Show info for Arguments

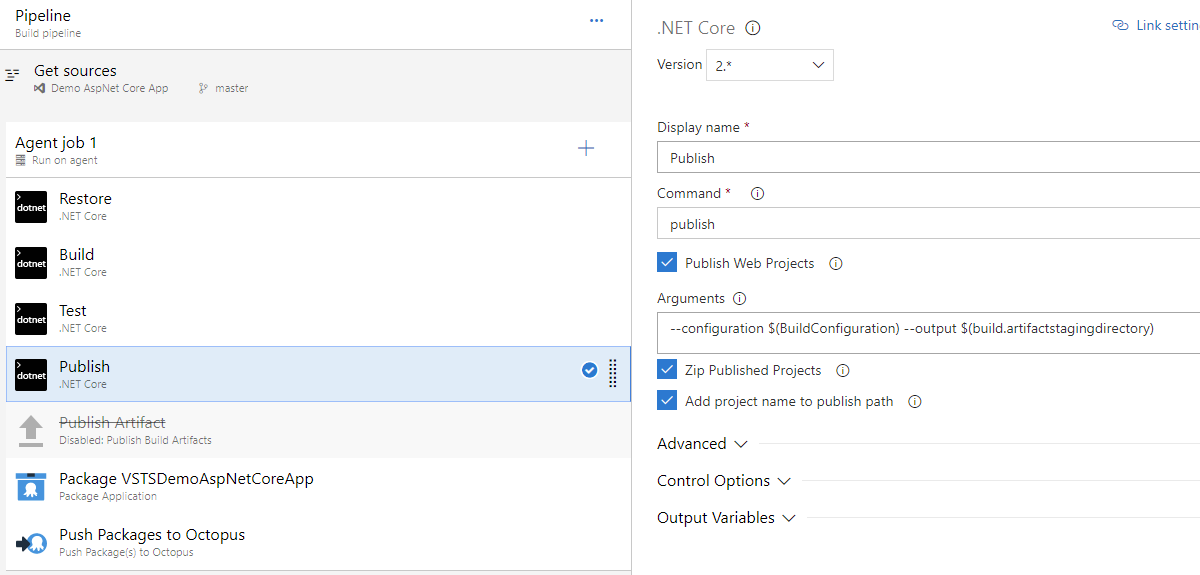pyautogui.click(x=740, y=299)
